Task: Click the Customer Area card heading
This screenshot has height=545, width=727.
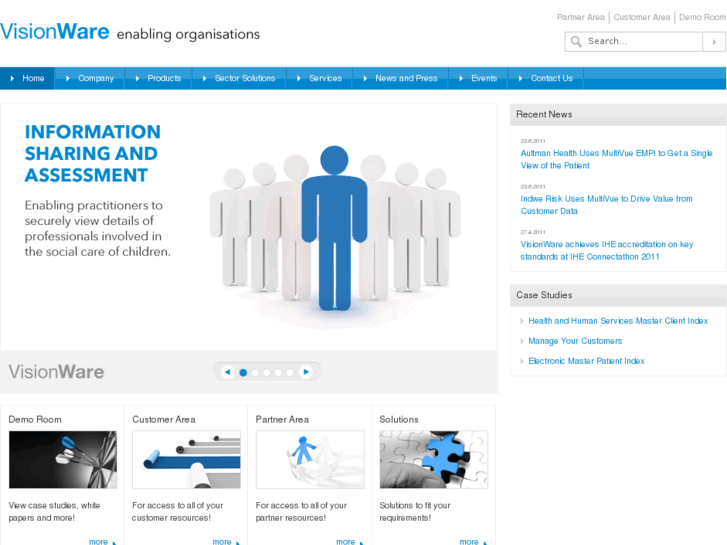Action: click(x=164, y=419)
